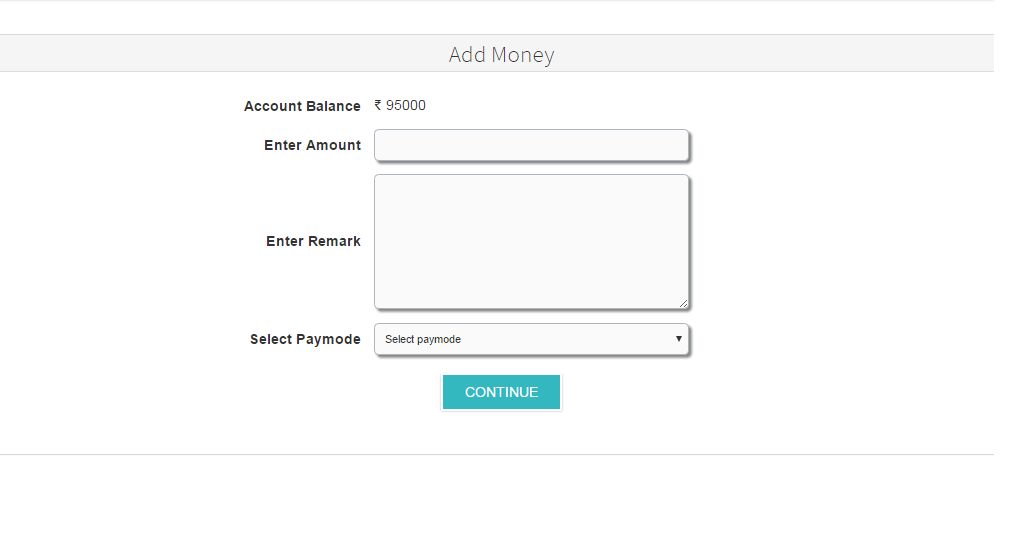Focus the Enter Remark text area

pyautogui.click(x=531, y=241)
